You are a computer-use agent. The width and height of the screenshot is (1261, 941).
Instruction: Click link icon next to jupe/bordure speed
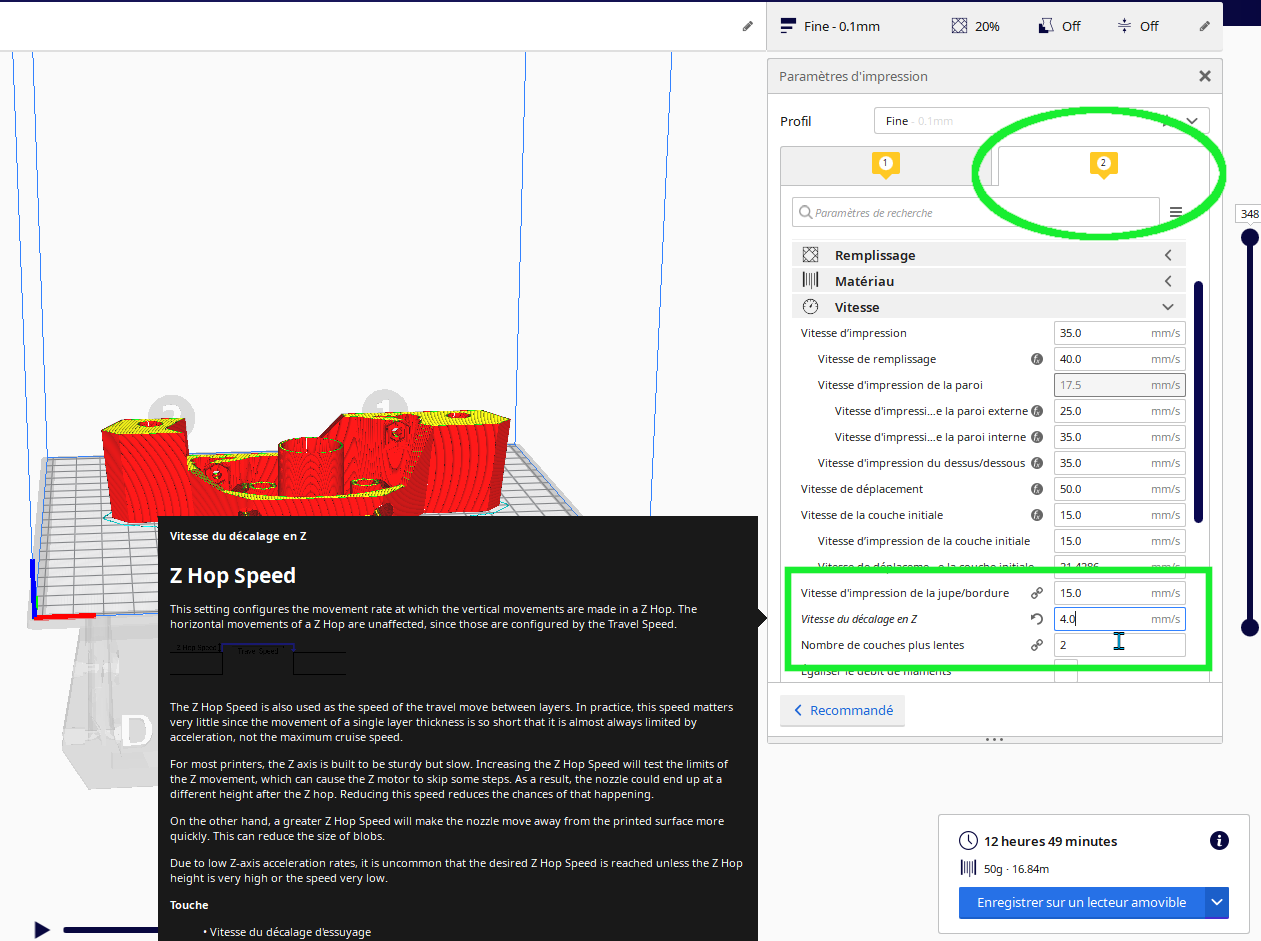(x=1037, y=593)
